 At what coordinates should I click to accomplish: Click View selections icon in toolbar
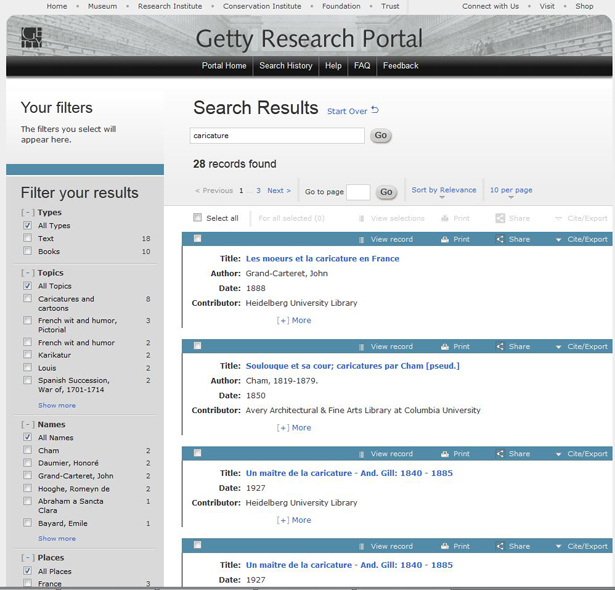coord(362,219)
